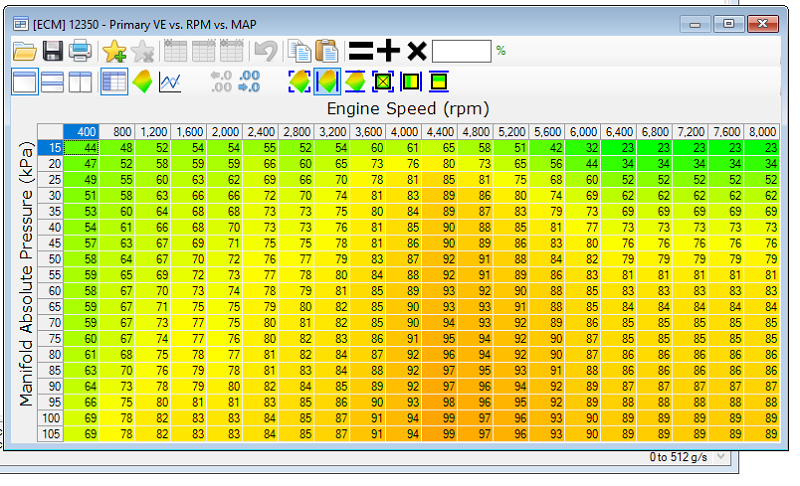800x486 pixels.
Task: Add table to favorites with star-plus icon
Action: [x=114, y=51]
